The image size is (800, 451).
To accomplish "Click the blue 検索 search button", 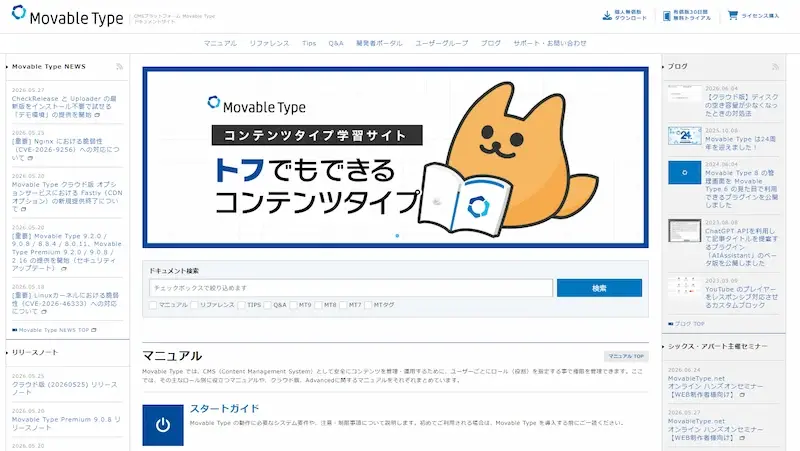I will (x=599, y=288).
